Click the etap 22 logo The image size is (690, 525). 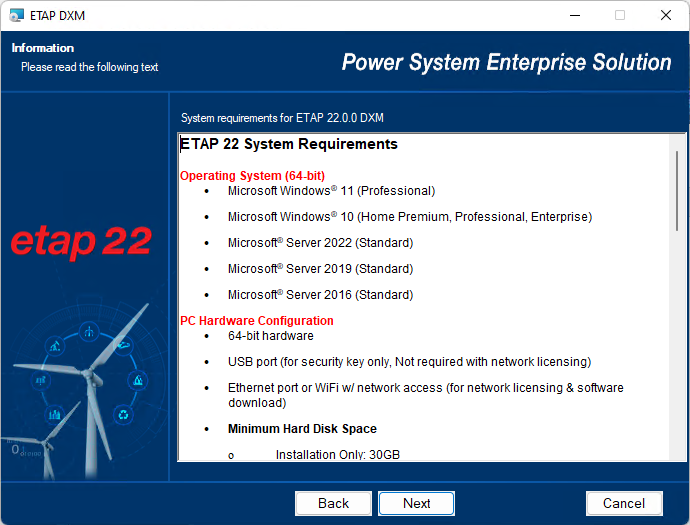(81, 242)
